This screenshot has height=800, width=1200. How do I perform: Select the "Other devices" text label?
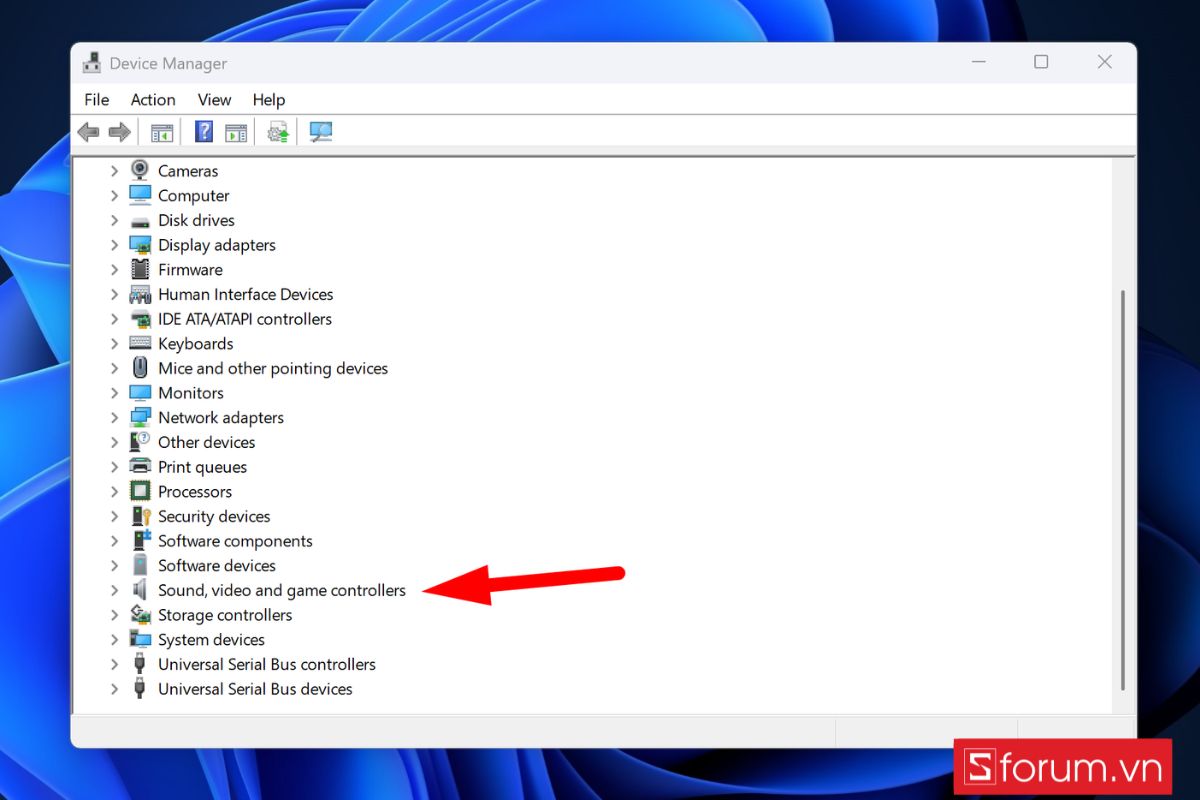tap(206, 442)
